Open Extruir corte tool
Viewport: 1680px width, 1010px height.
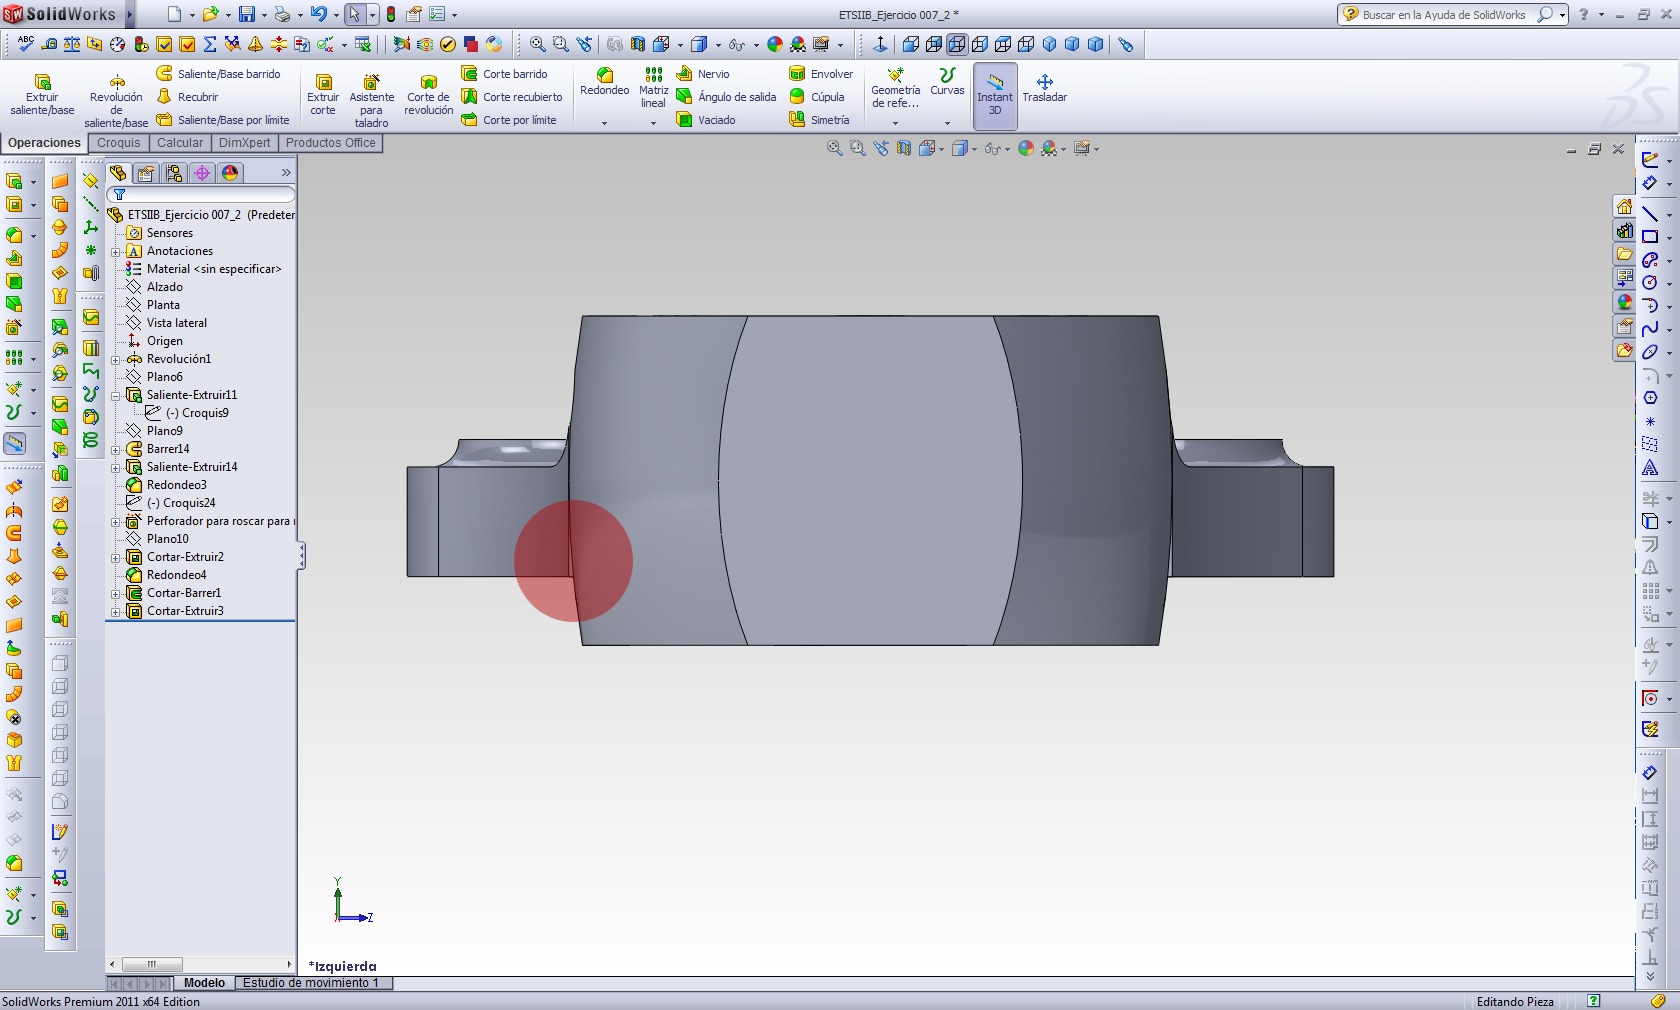click(x=323, y=95)
